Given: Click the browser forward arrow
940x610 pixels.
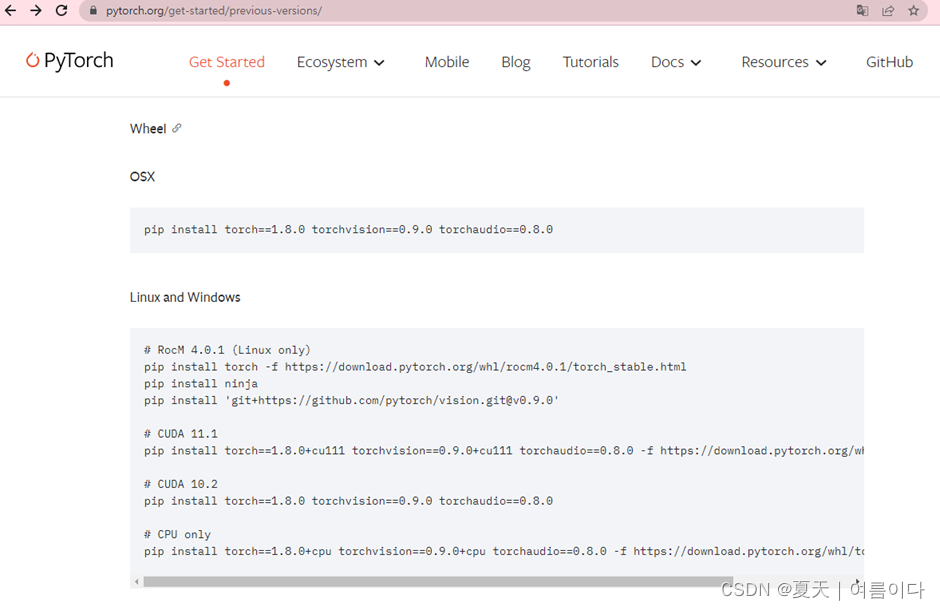Looking at the screenshot, I should 36,10.
